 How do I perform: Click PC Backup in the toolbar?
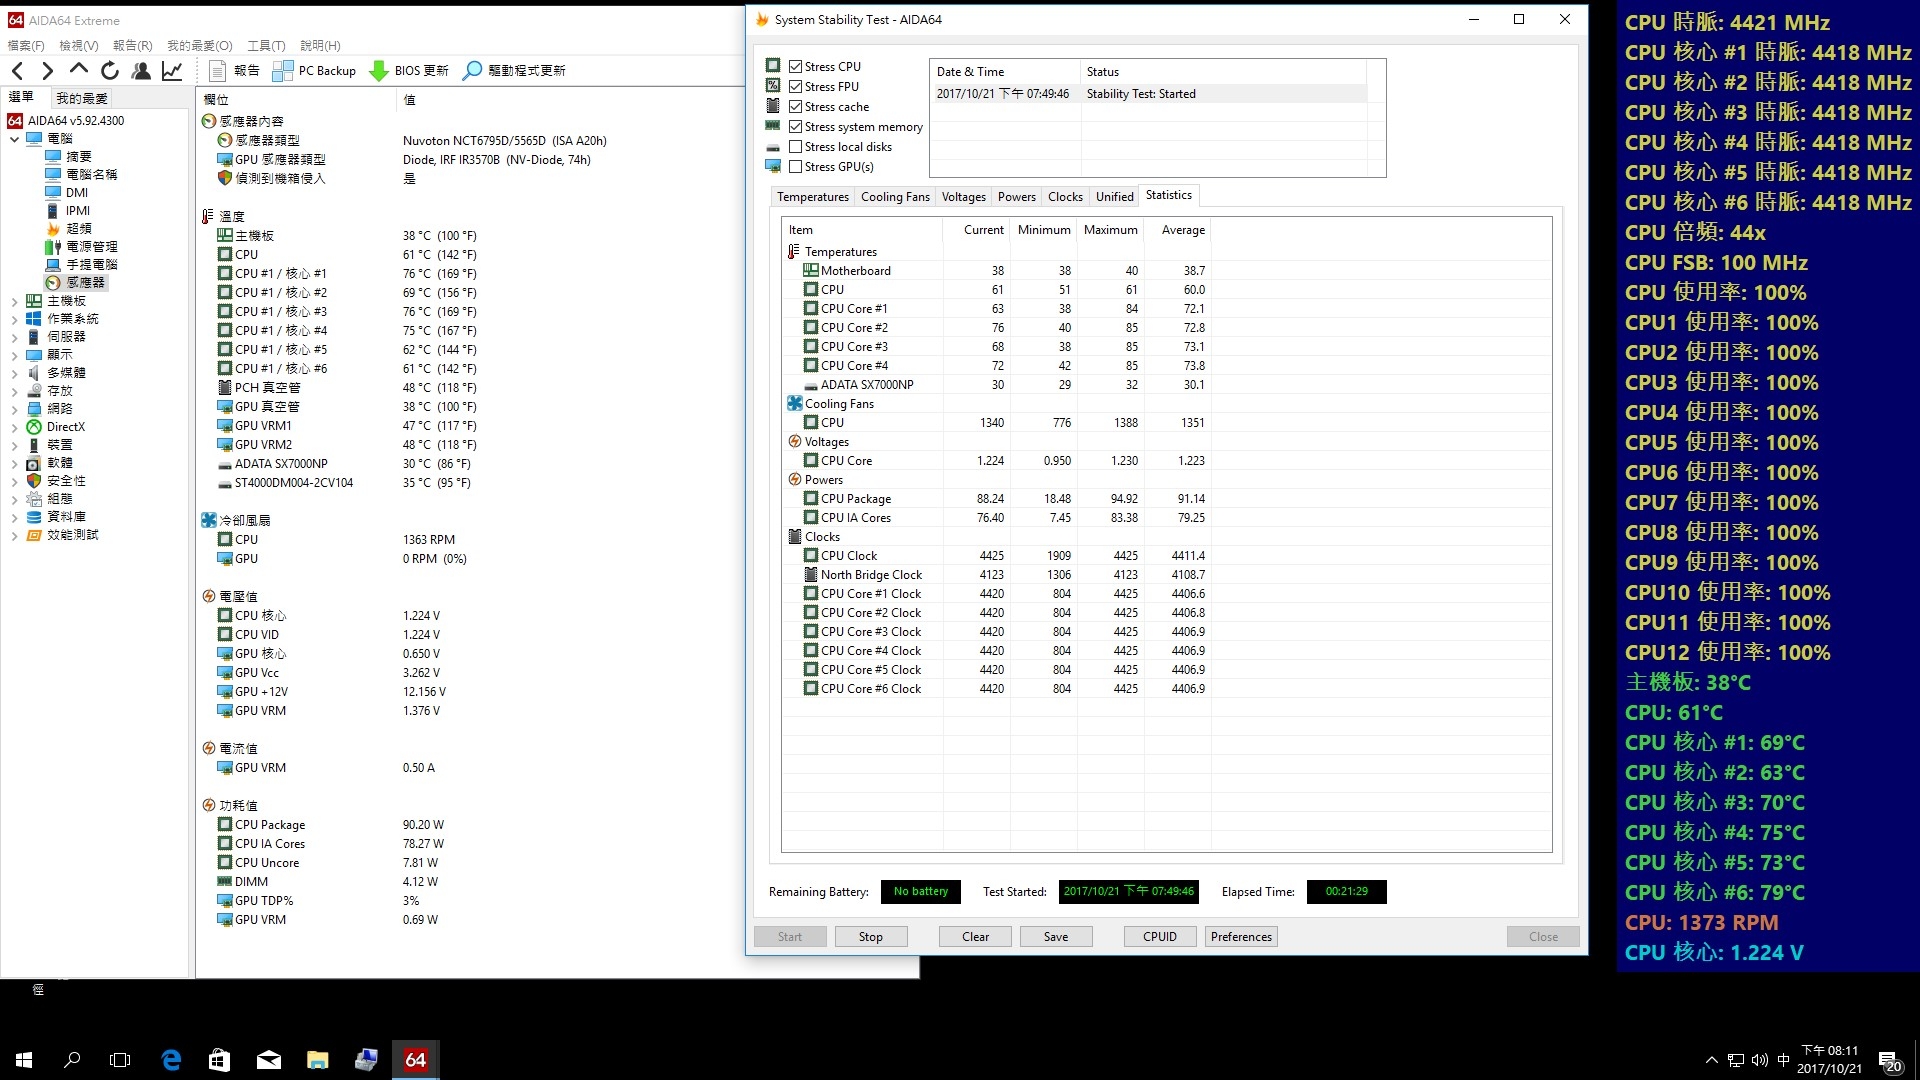coord(314,70)
